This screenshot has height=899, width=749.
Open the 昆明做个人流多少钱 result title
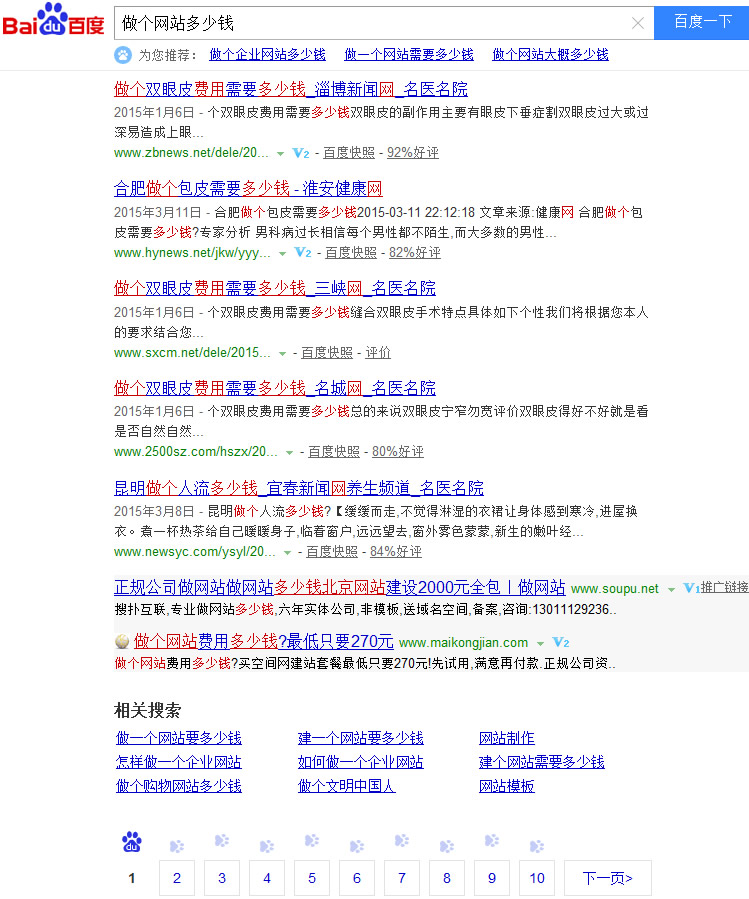tap(299, 488)
